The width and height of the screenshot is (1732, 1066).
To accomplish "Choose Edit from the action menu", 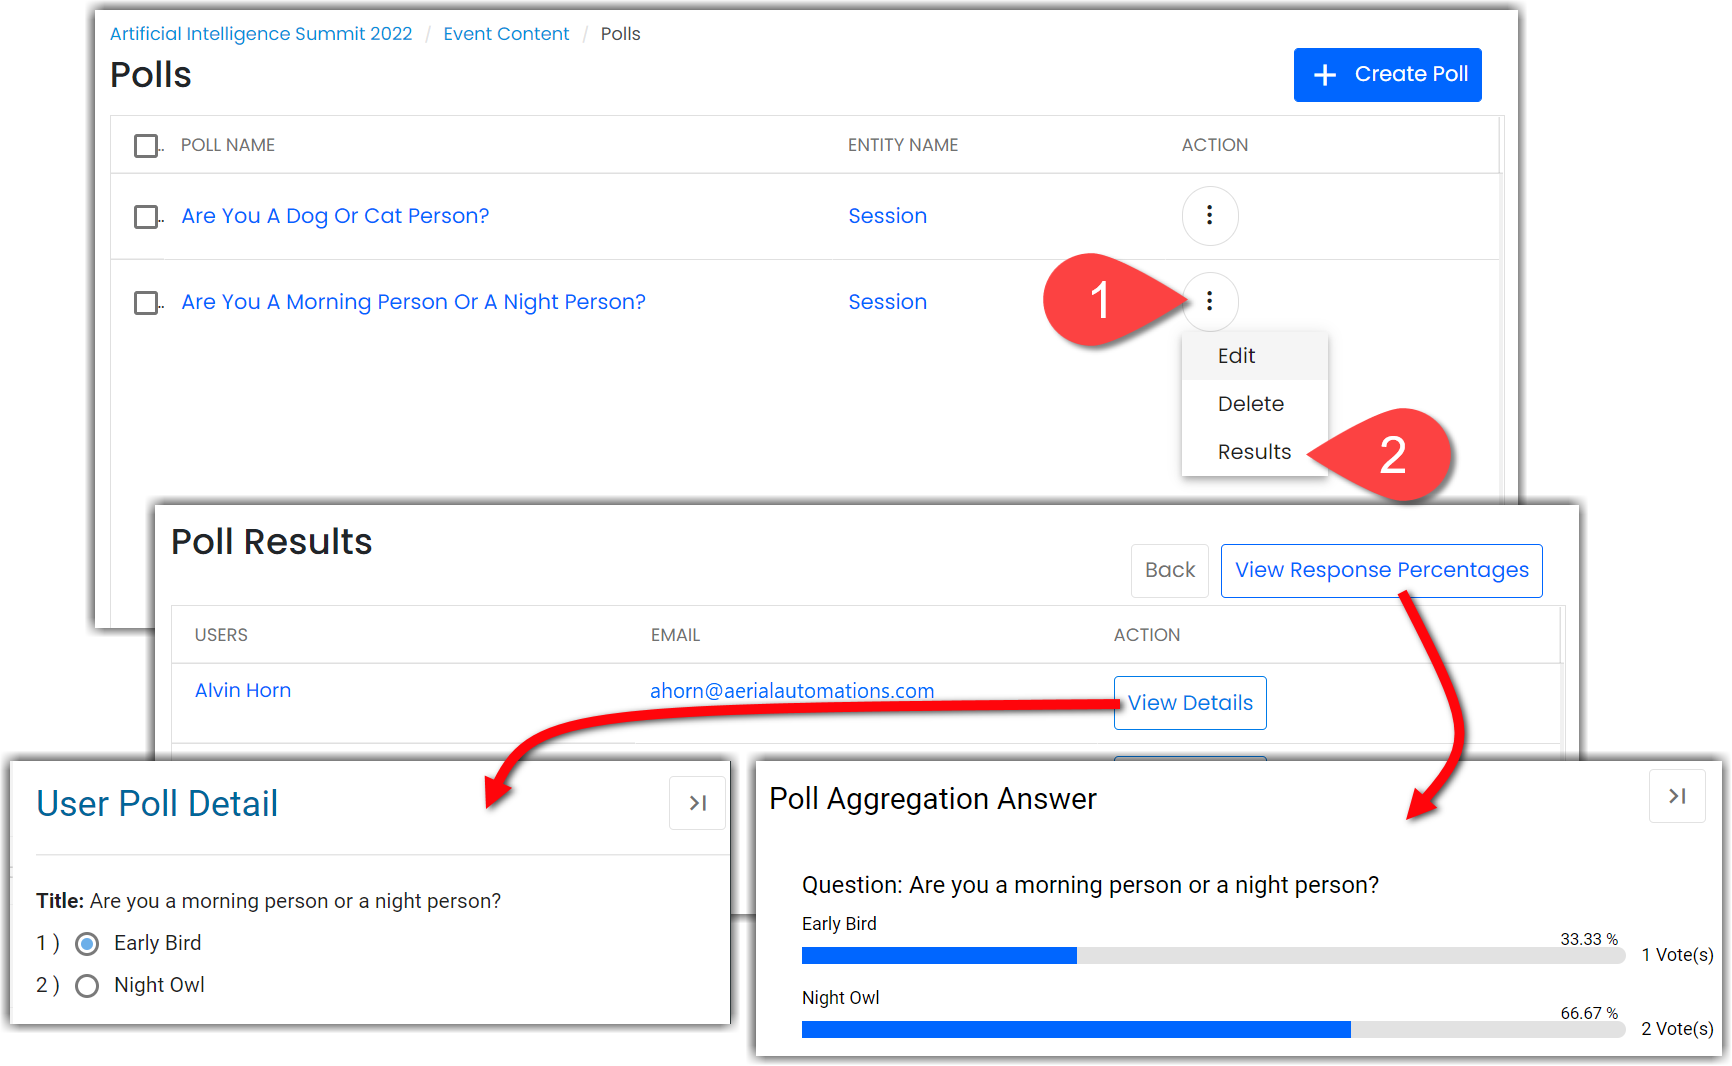I will [1236, 356].
